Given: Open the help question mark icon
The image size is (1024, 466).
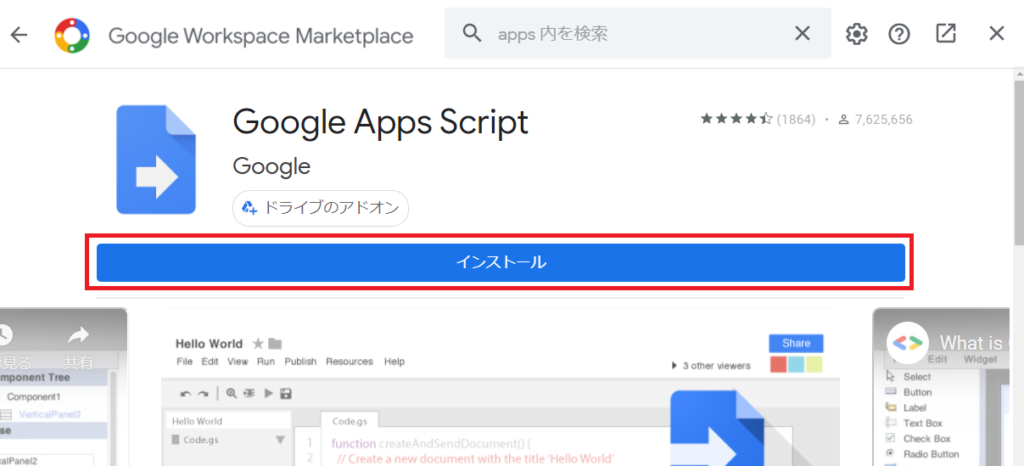Looking at the screenshot, I should pyautogui.click(x=899, y=34).
